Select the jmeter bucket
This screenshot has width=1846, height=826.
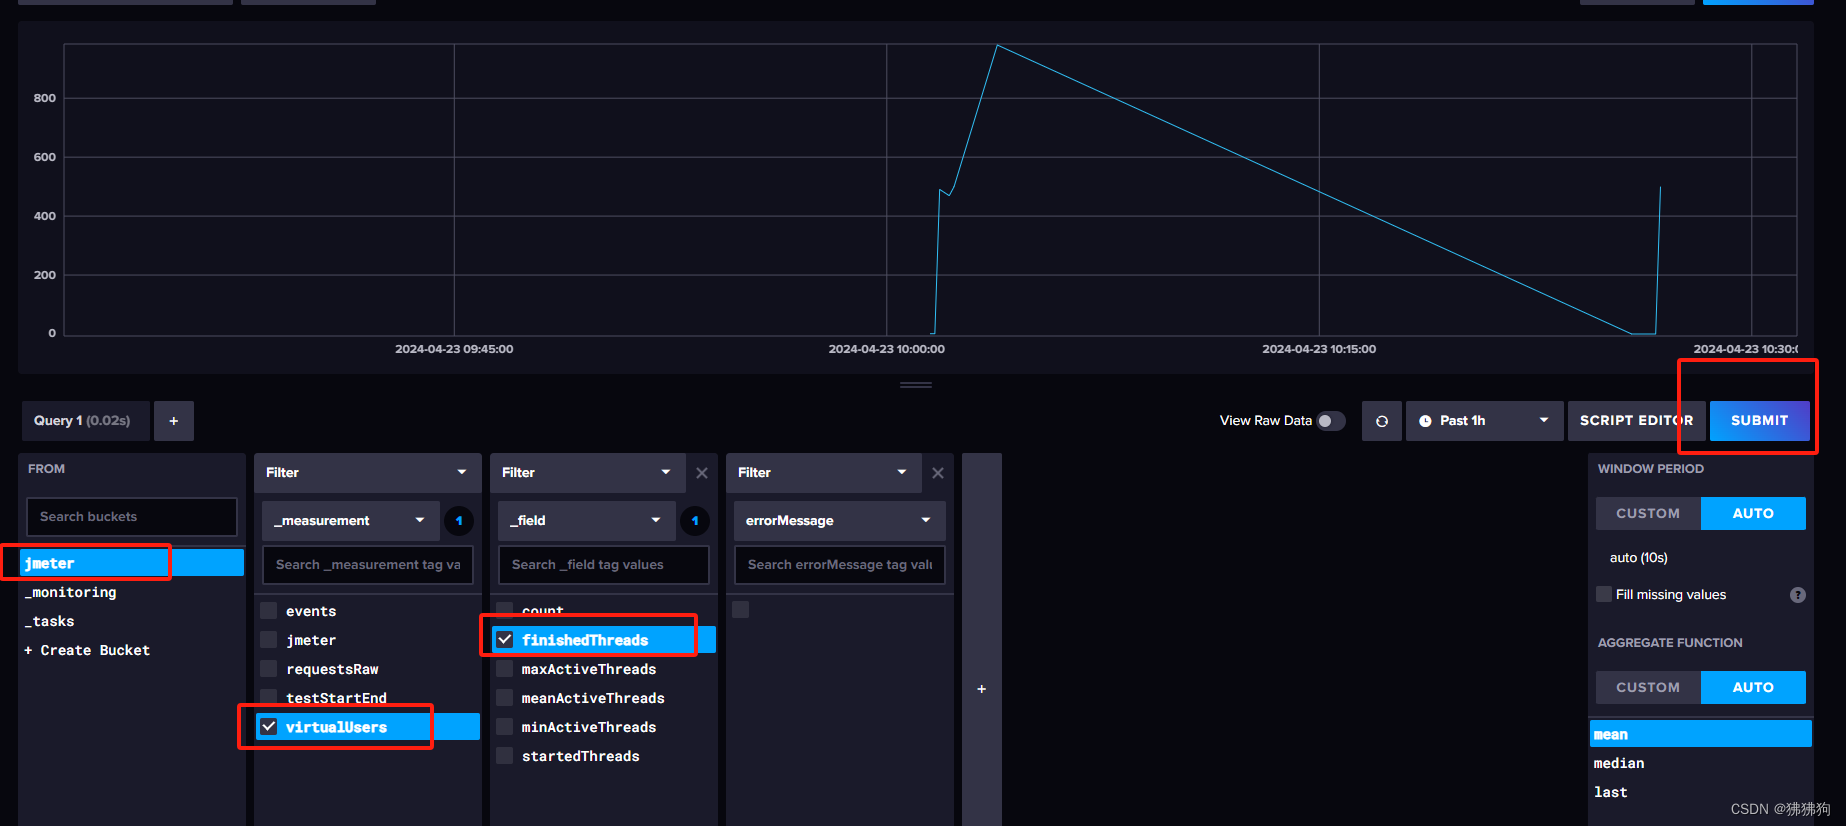(x=132, y=563)
